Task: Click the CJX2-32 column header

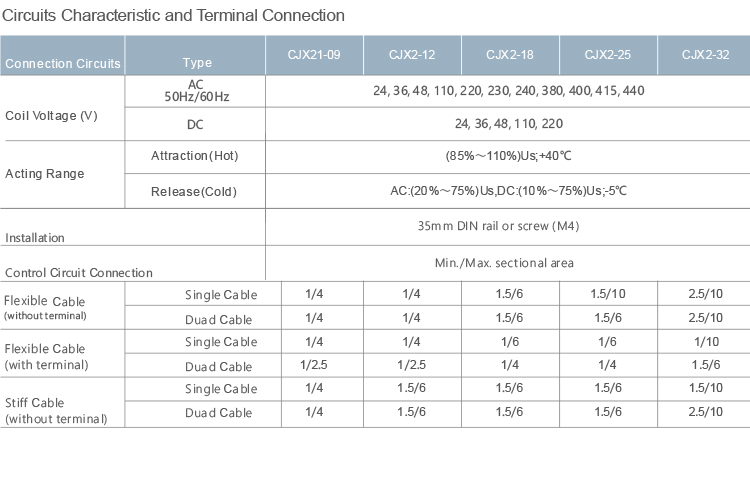Action: point(704,55)
